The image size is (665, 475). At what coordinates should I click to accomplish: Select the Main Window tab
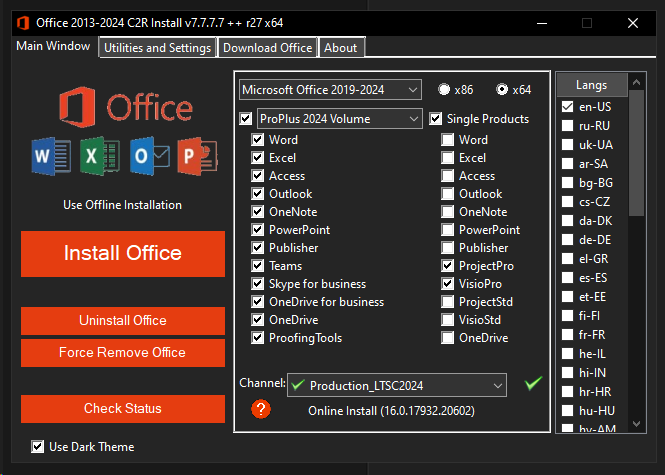pos(53,46)
